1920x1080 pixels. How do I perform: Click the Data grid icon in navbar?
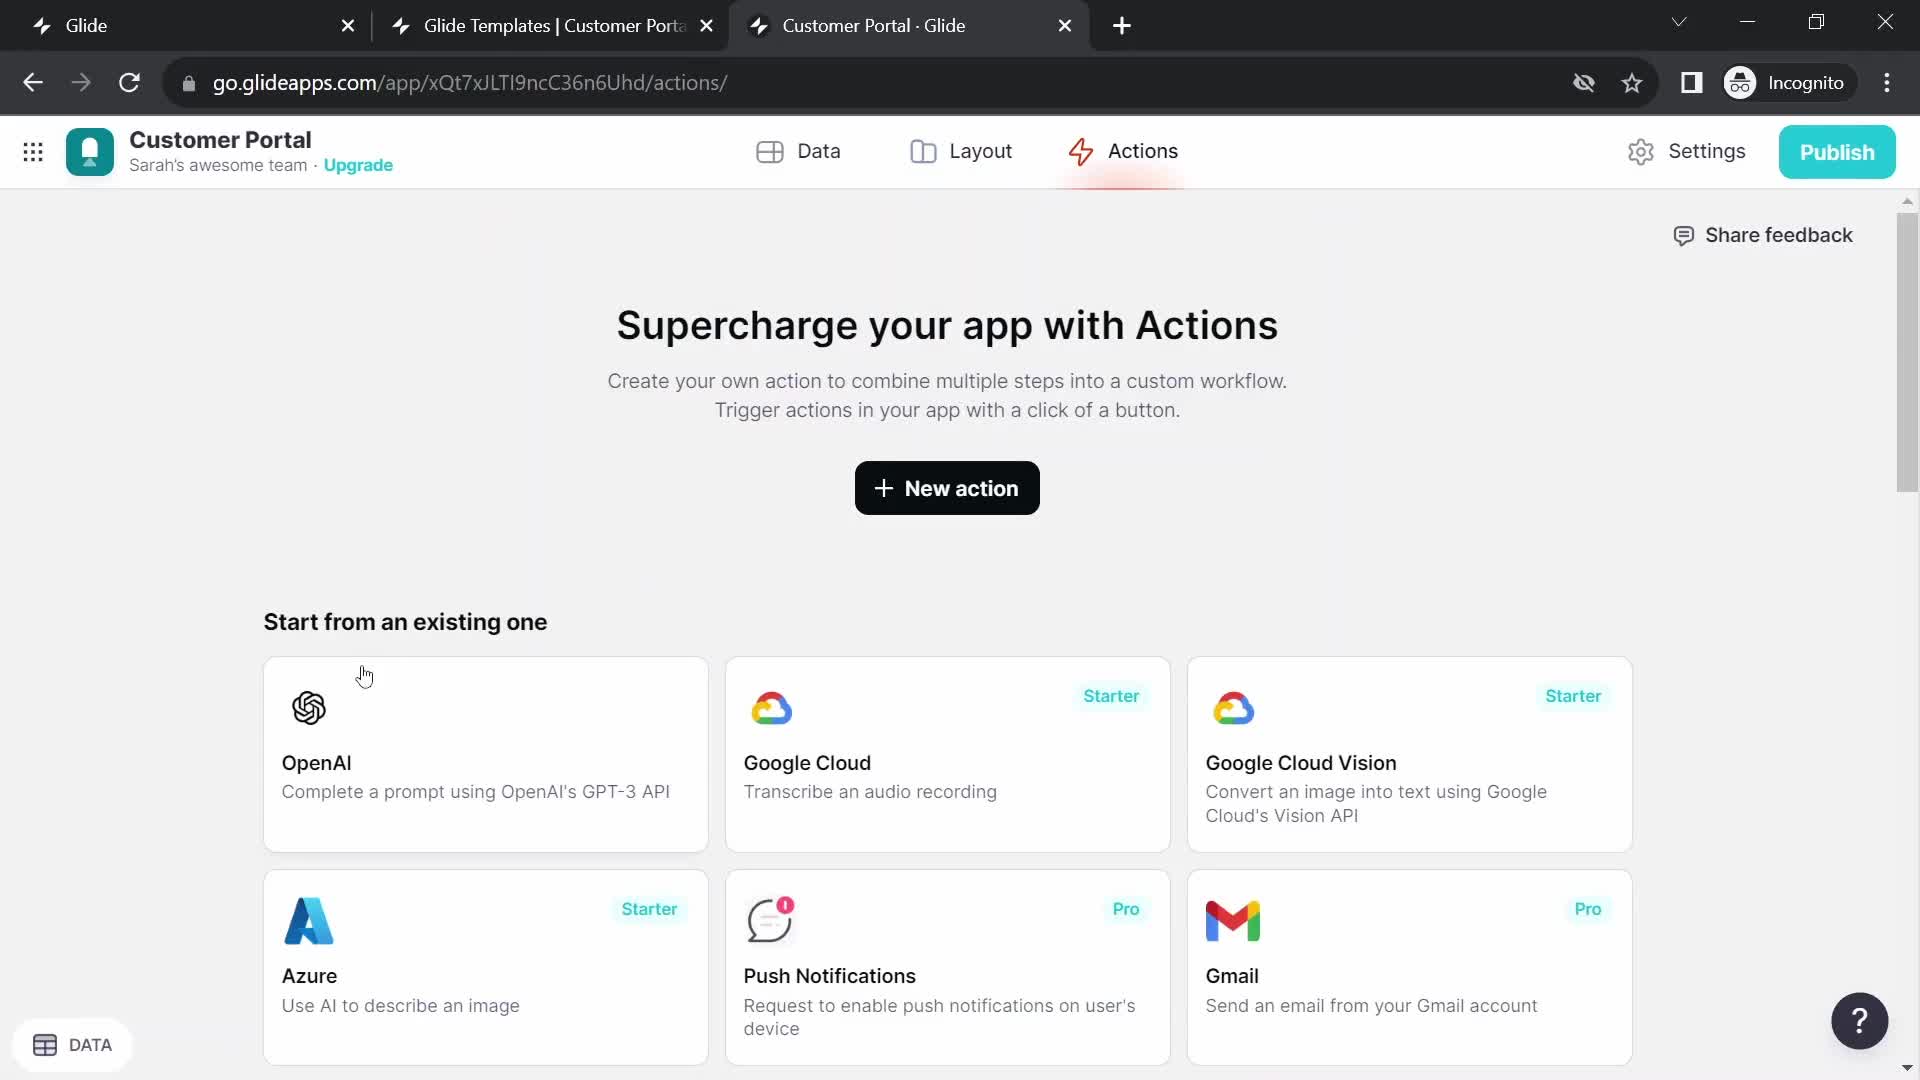pos(771,150)
